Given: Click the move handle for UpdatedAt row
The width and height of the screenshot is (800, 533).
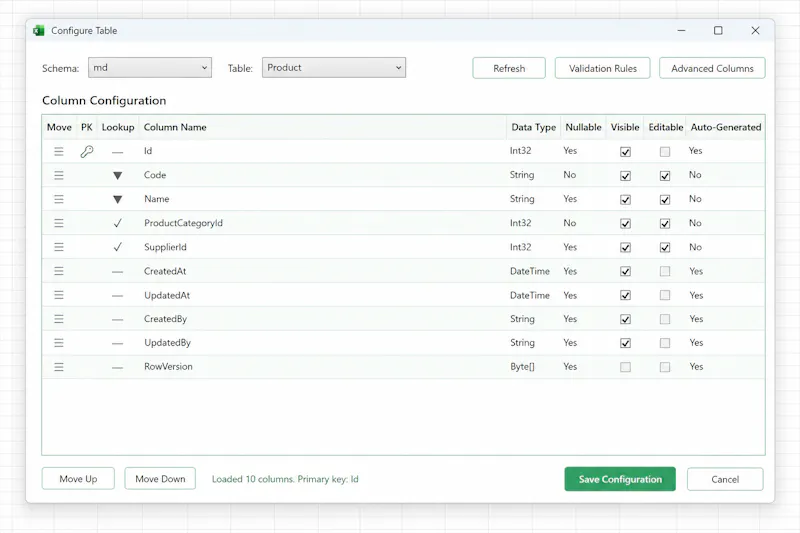Looking at the screenshot, I should tap(59, 295).
